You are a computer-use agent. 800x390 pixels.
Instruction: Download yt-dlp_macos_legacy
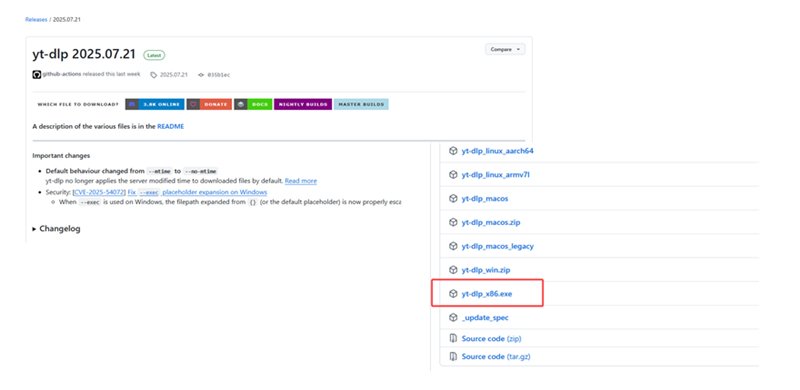(x=497, y=246)
